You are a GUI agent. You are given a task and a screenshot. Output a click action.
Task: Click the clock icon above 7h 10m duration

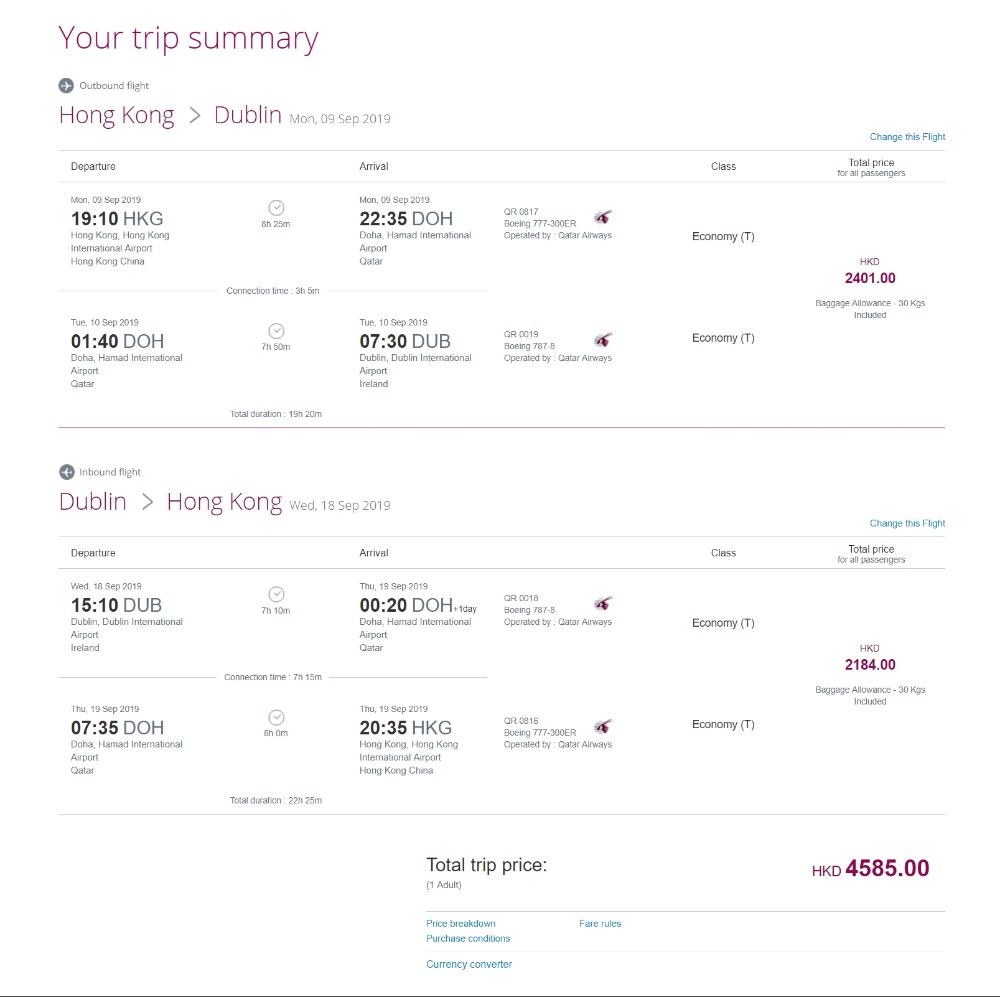(277, 594)
